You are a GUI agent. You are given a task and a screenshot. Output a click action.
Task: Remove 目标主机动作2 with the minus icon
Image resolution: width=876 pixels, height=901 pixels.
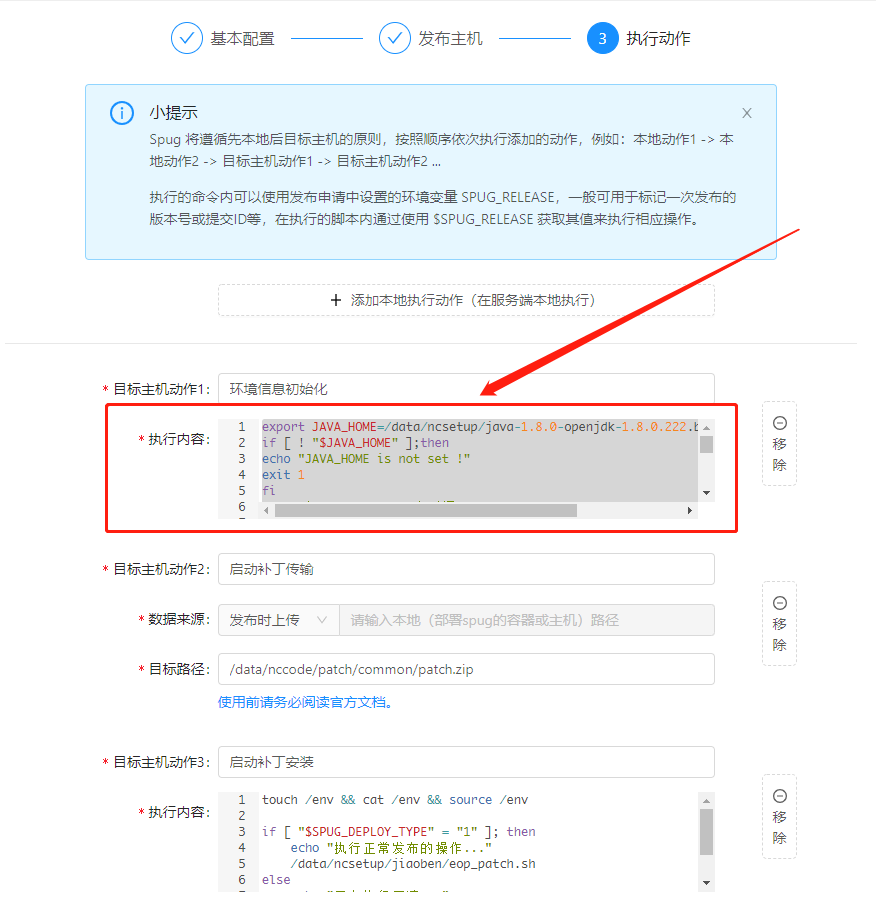[779, 603]
